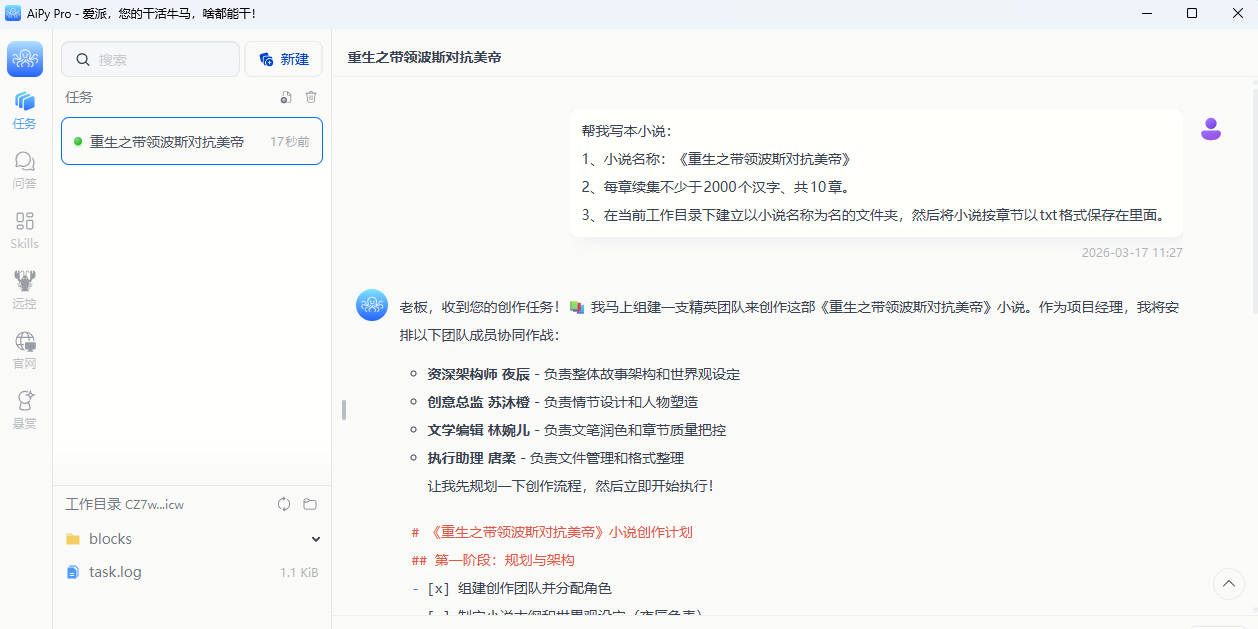1258x629 pixels.
Task: Collapse the chat panel divider handle
Action: [x=343, y=409]
